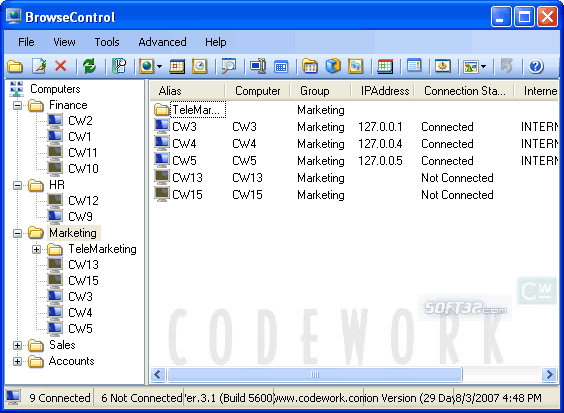
Task: Sort by the IPAddress column header
Action: pyautogui.click(x=382, y=91)
